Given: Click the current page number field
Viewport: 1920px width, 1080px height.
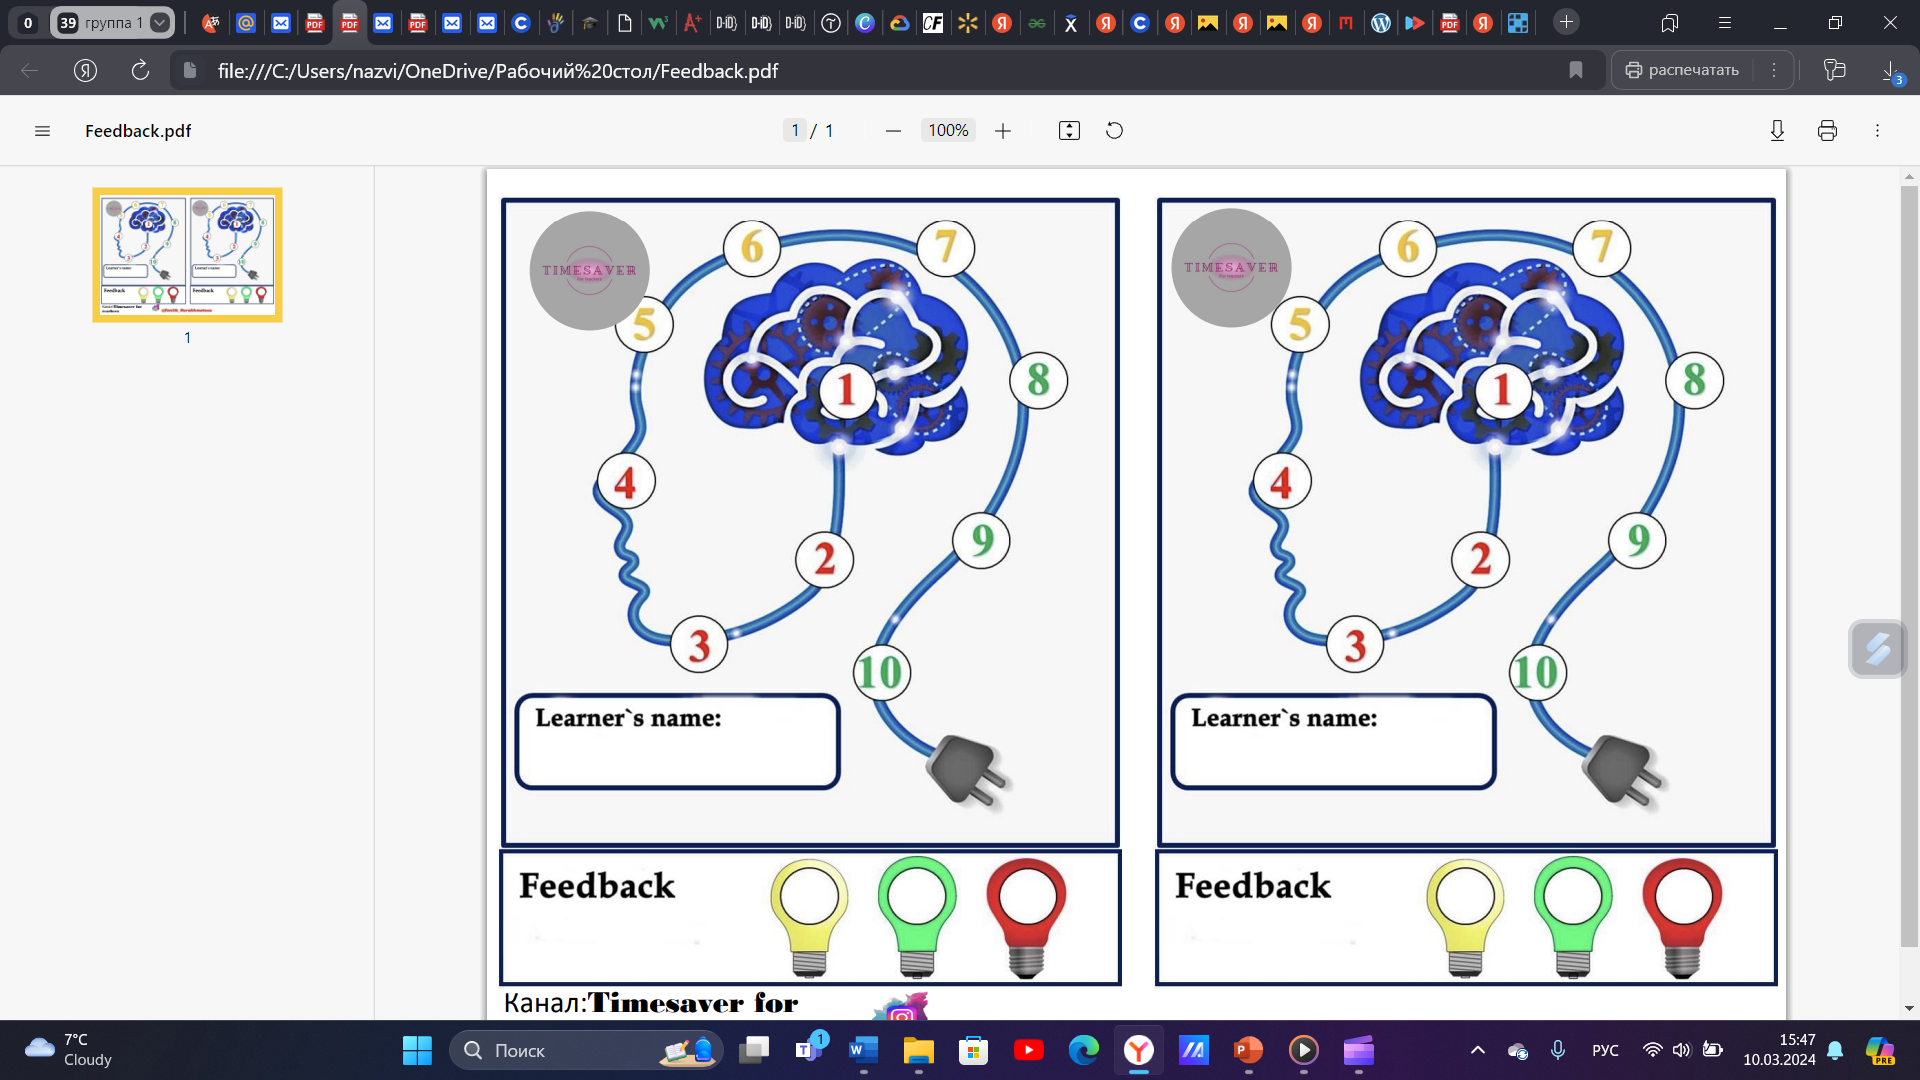Looking at the screenshot, I should [x=795, y=131].
